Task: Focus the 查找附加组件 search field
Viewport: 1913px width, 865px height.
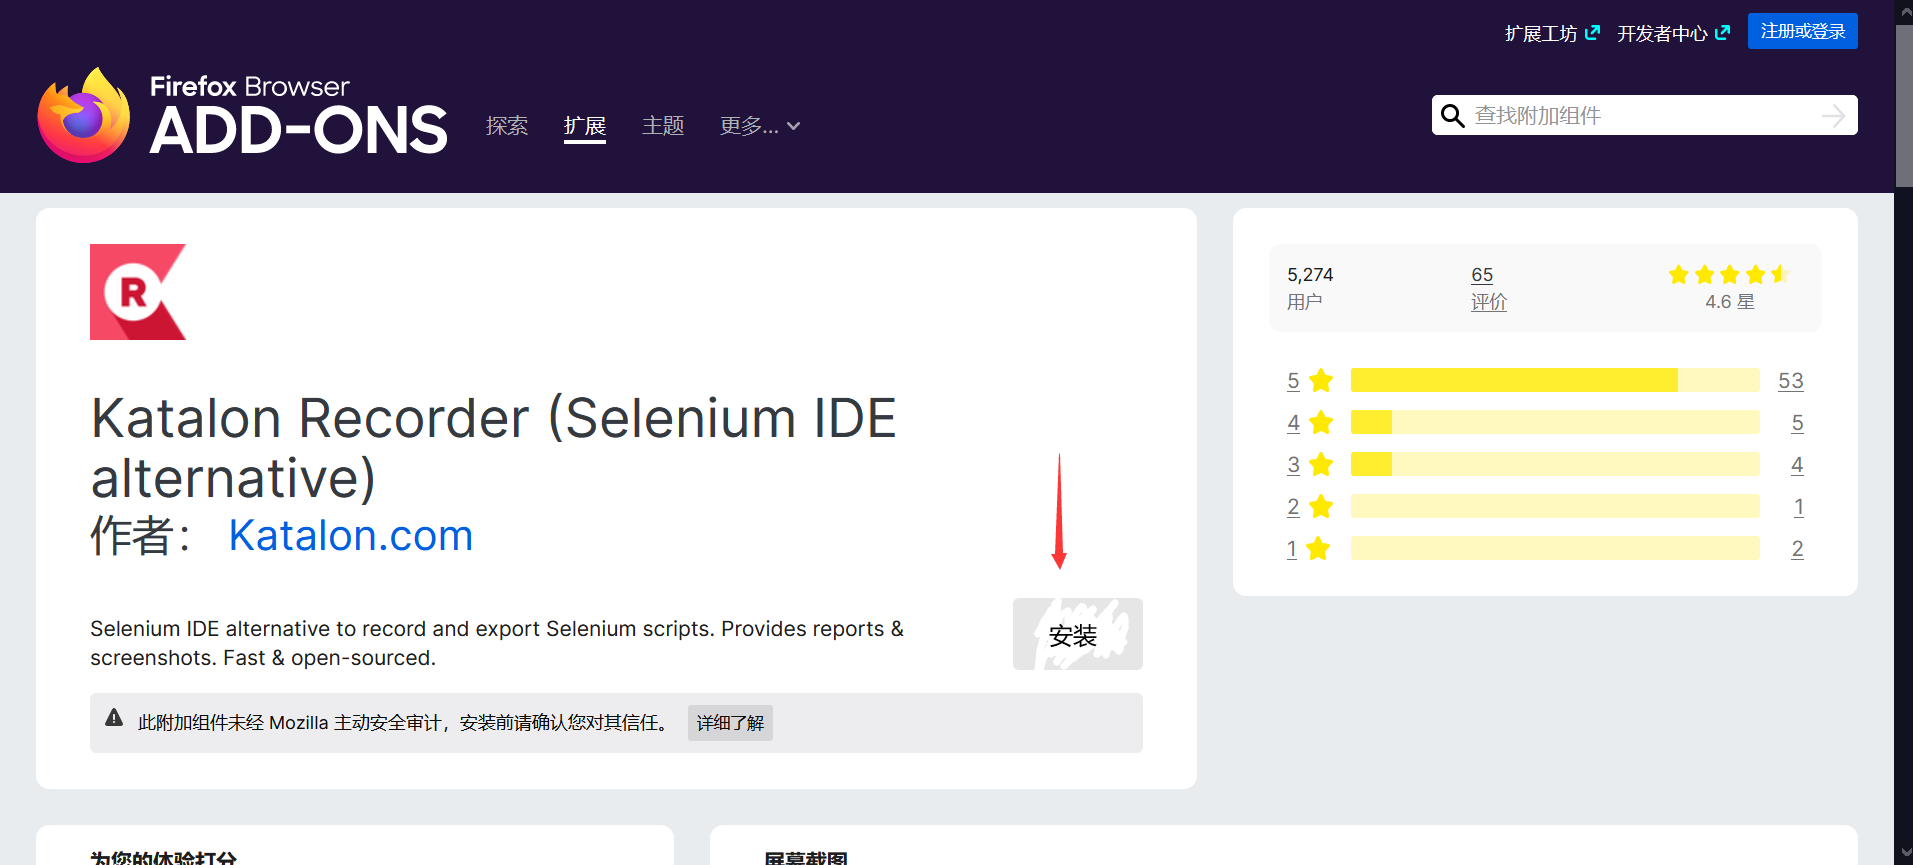Action: click(1644, 116)
